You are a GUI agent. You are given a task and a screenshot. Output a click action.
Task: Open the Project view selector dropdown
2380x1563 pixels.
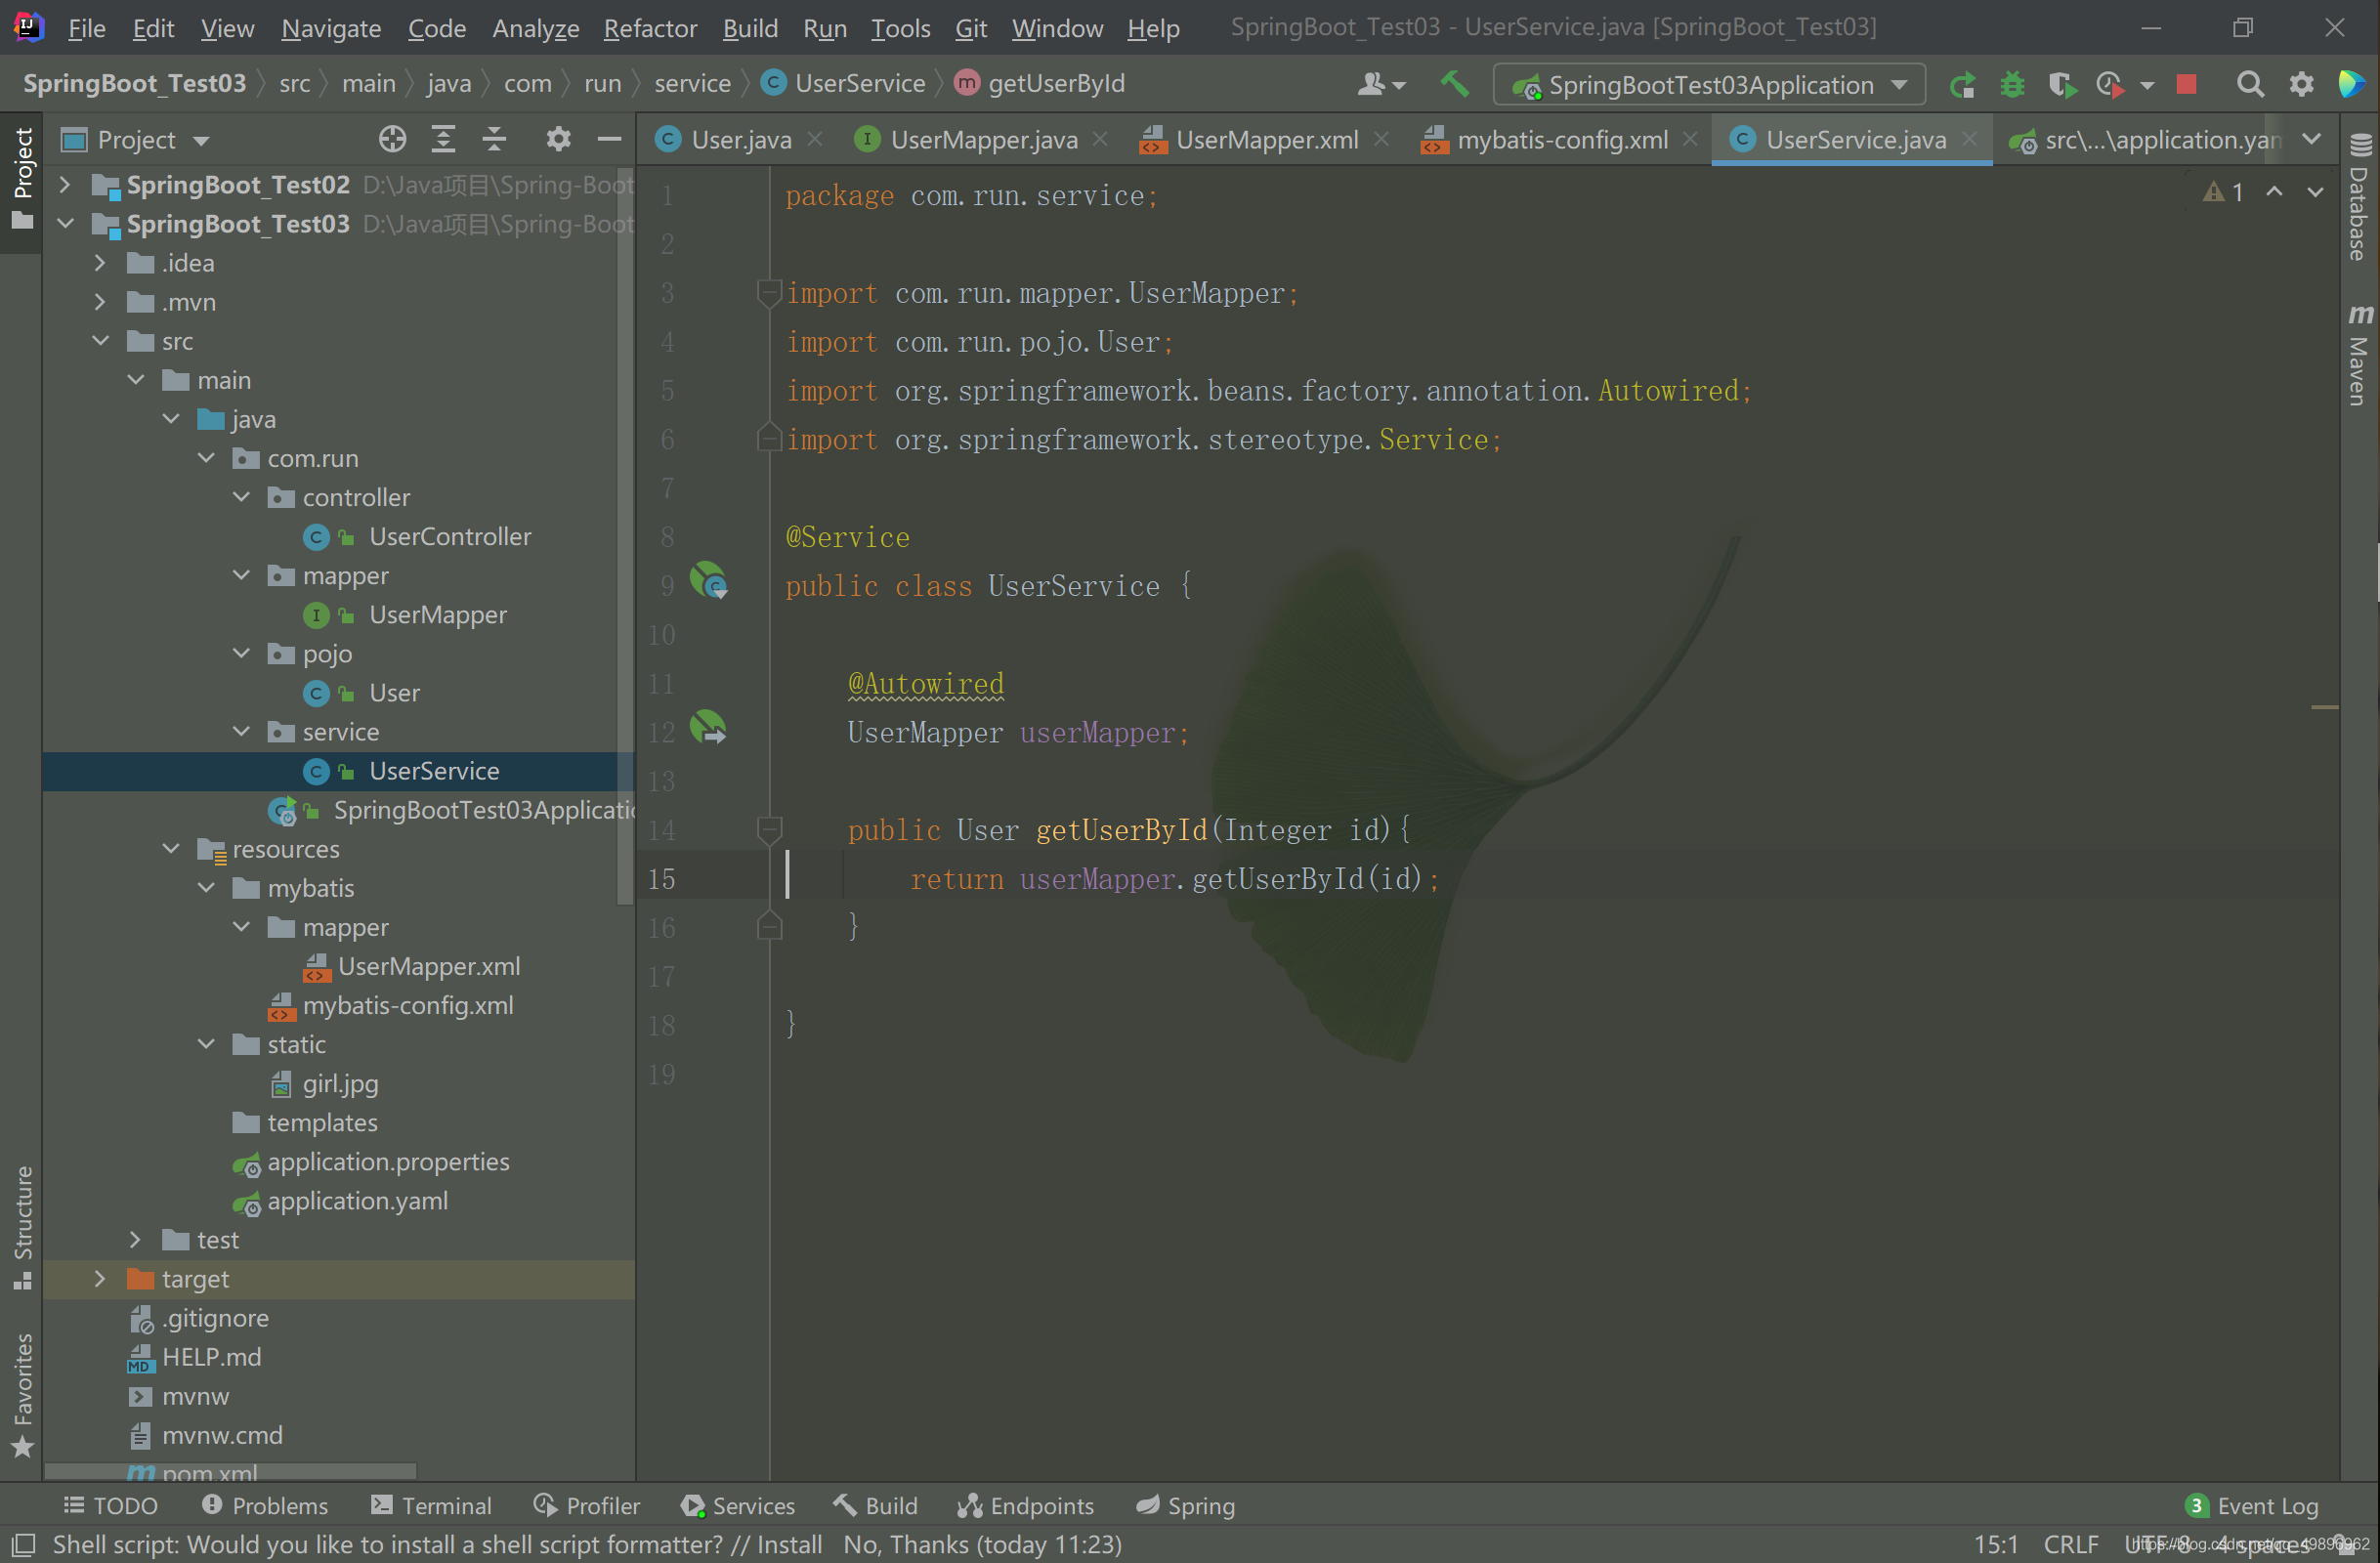coord(136,140)
